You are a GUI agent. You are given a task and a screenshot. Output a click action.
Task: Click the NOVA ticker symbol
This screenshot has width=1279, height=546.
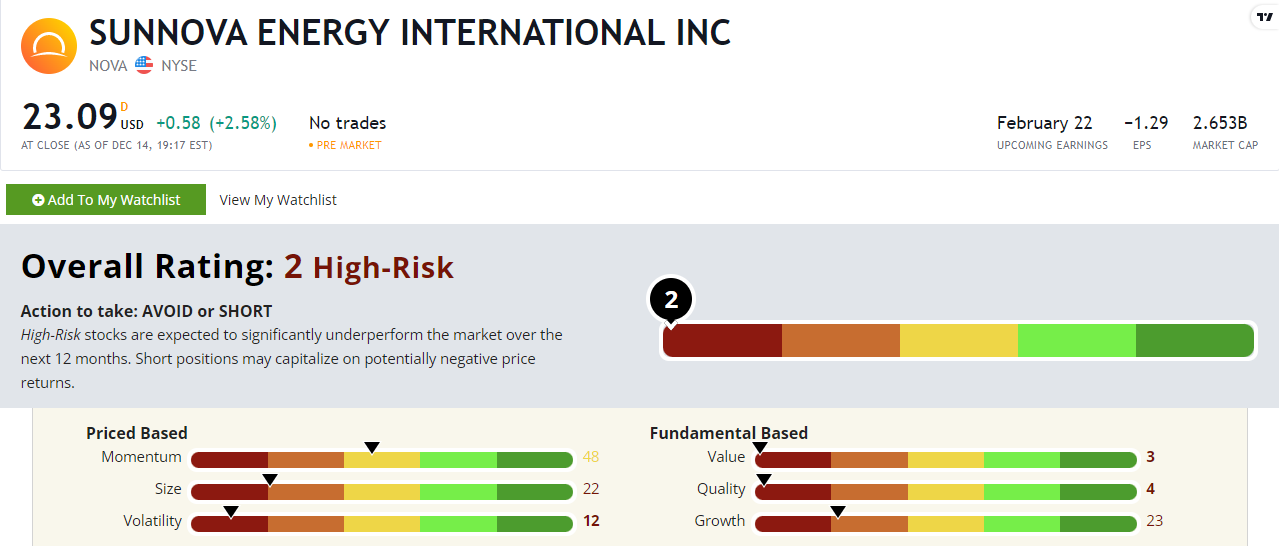click(108, 66)
